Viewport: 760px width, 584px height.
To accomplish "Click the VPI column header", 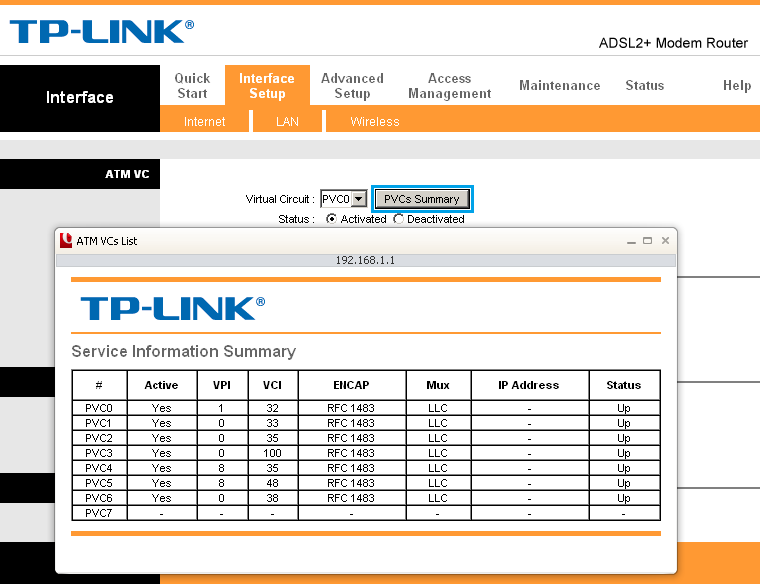I will [x=222, y=385].
